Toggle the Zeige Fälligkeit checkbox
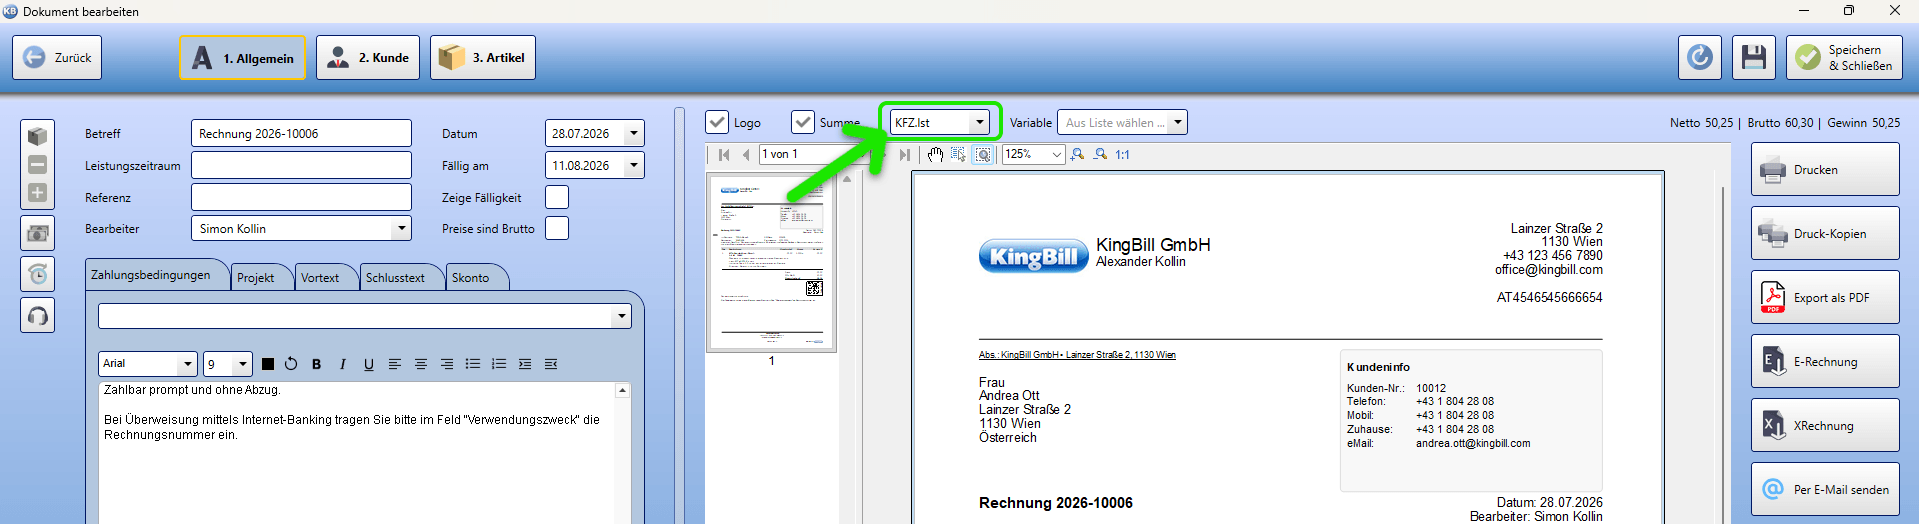The width and height of the screenshot is (1919, 524). [x=557, y=197]
